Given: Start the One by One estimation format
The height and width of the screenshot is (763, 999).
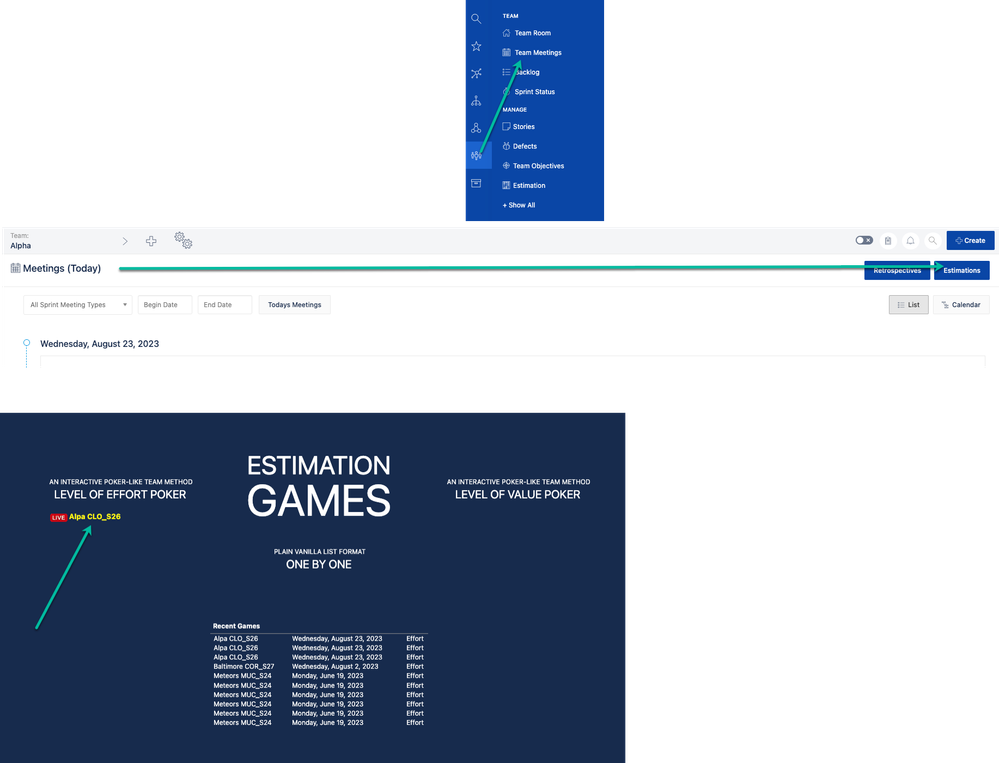Looking at the screenshot, I should click(319, 564).
